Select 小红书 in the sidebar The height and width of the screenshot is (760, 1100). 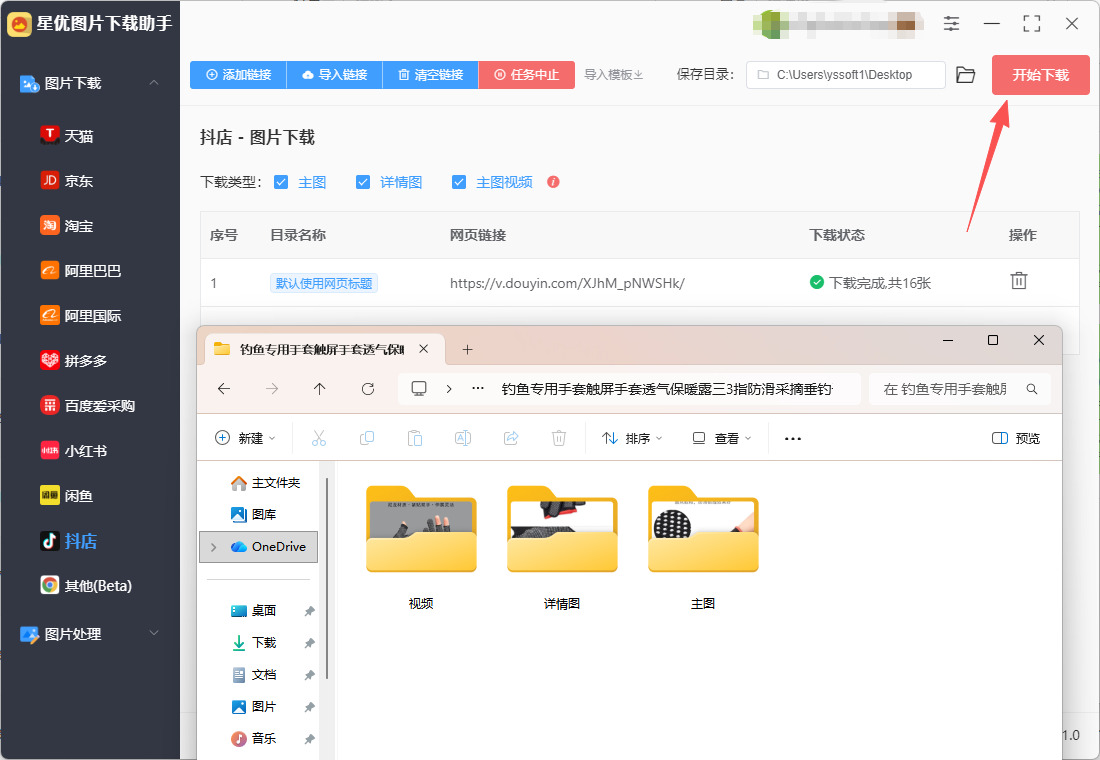(x=85, y=451)
